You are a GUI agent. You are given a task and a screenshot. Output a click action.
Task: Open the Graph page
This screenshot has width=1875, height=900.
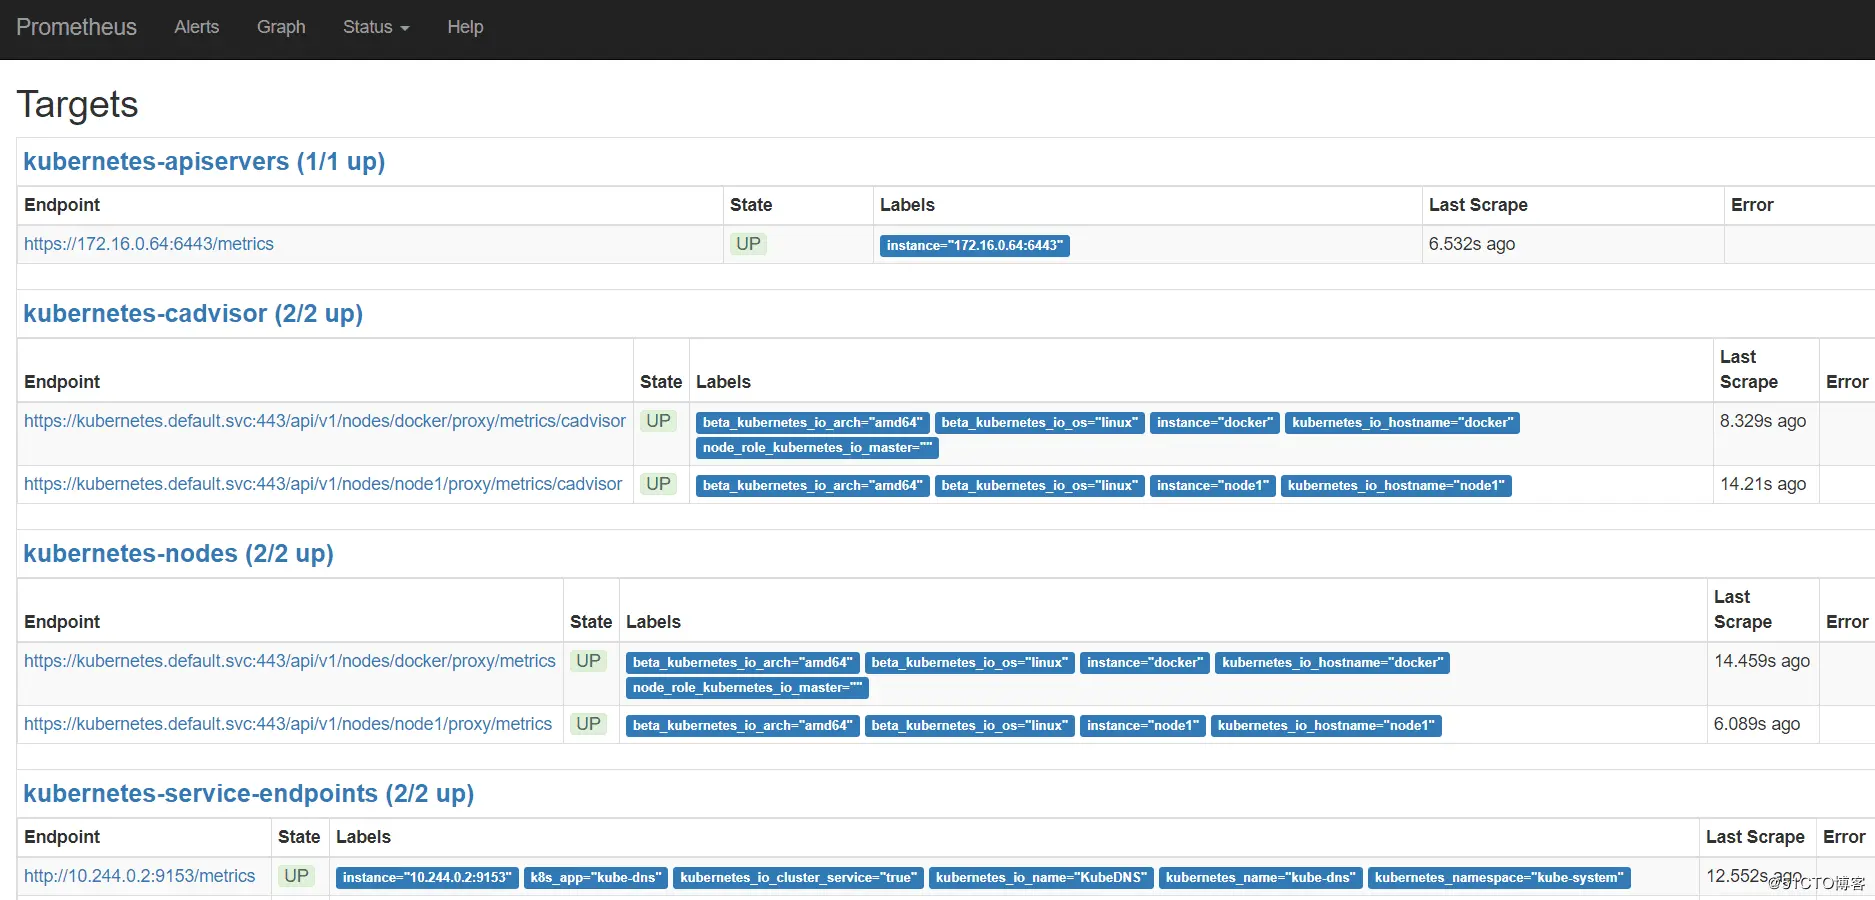[281, 27]
